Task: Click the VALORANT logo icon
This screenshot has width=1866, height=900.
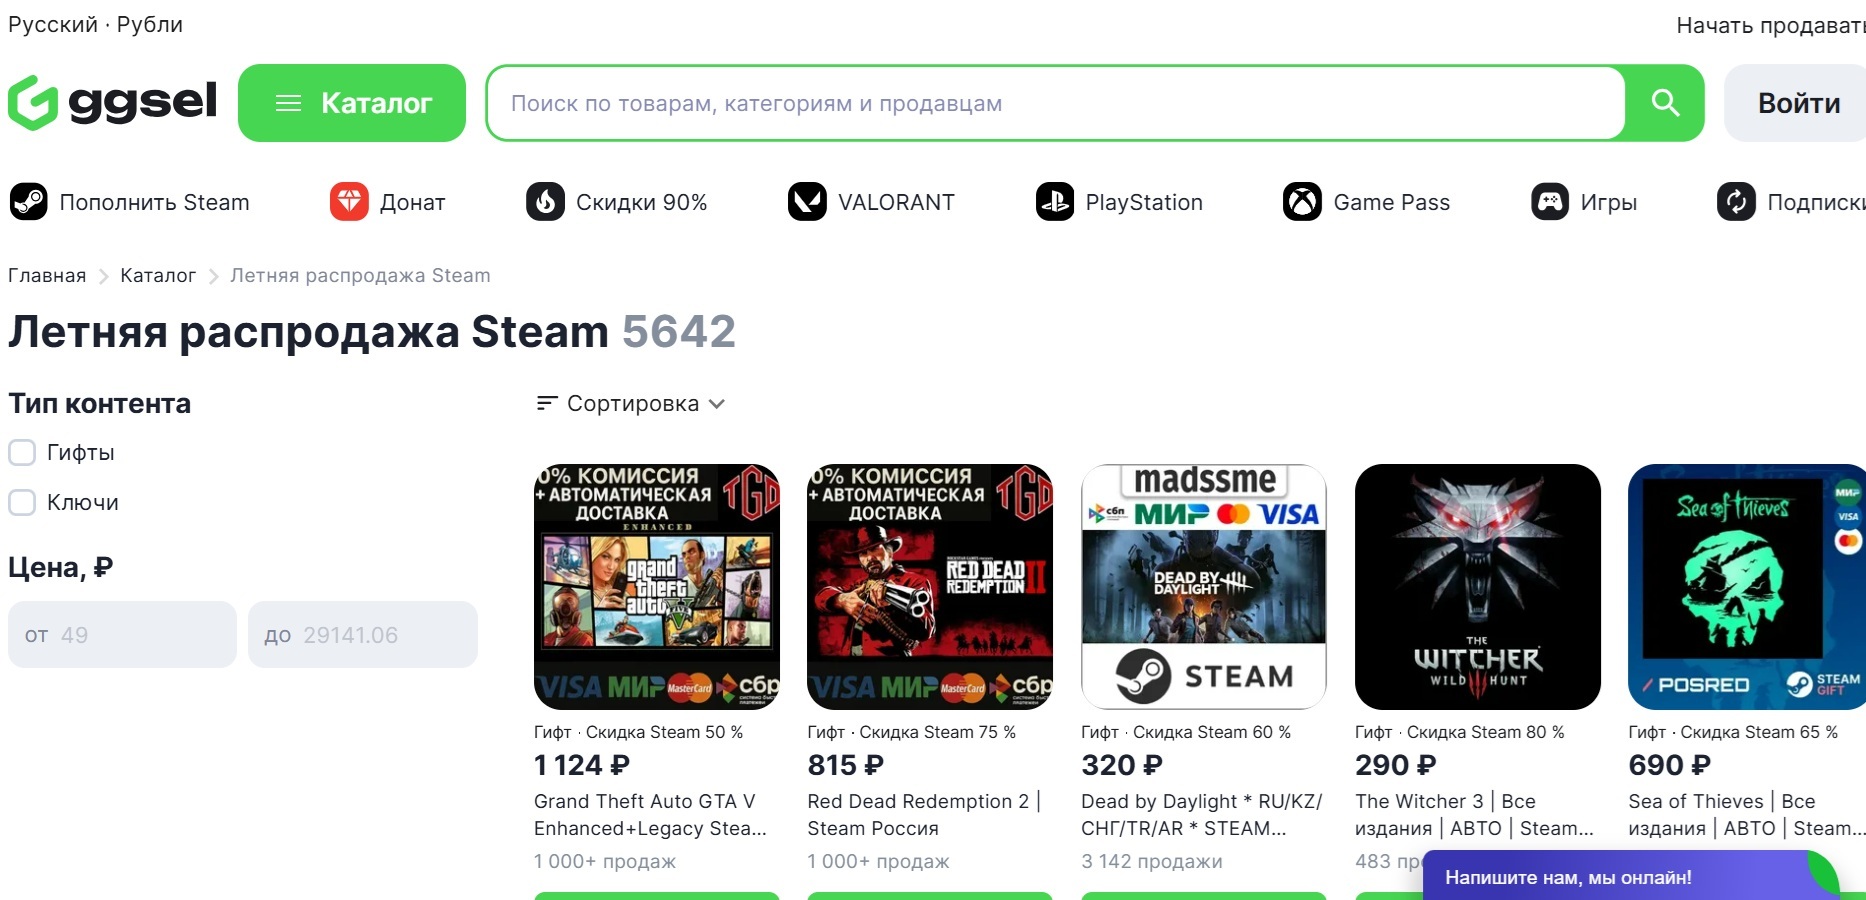Action: pyautogui.click(x=807, y=202)
